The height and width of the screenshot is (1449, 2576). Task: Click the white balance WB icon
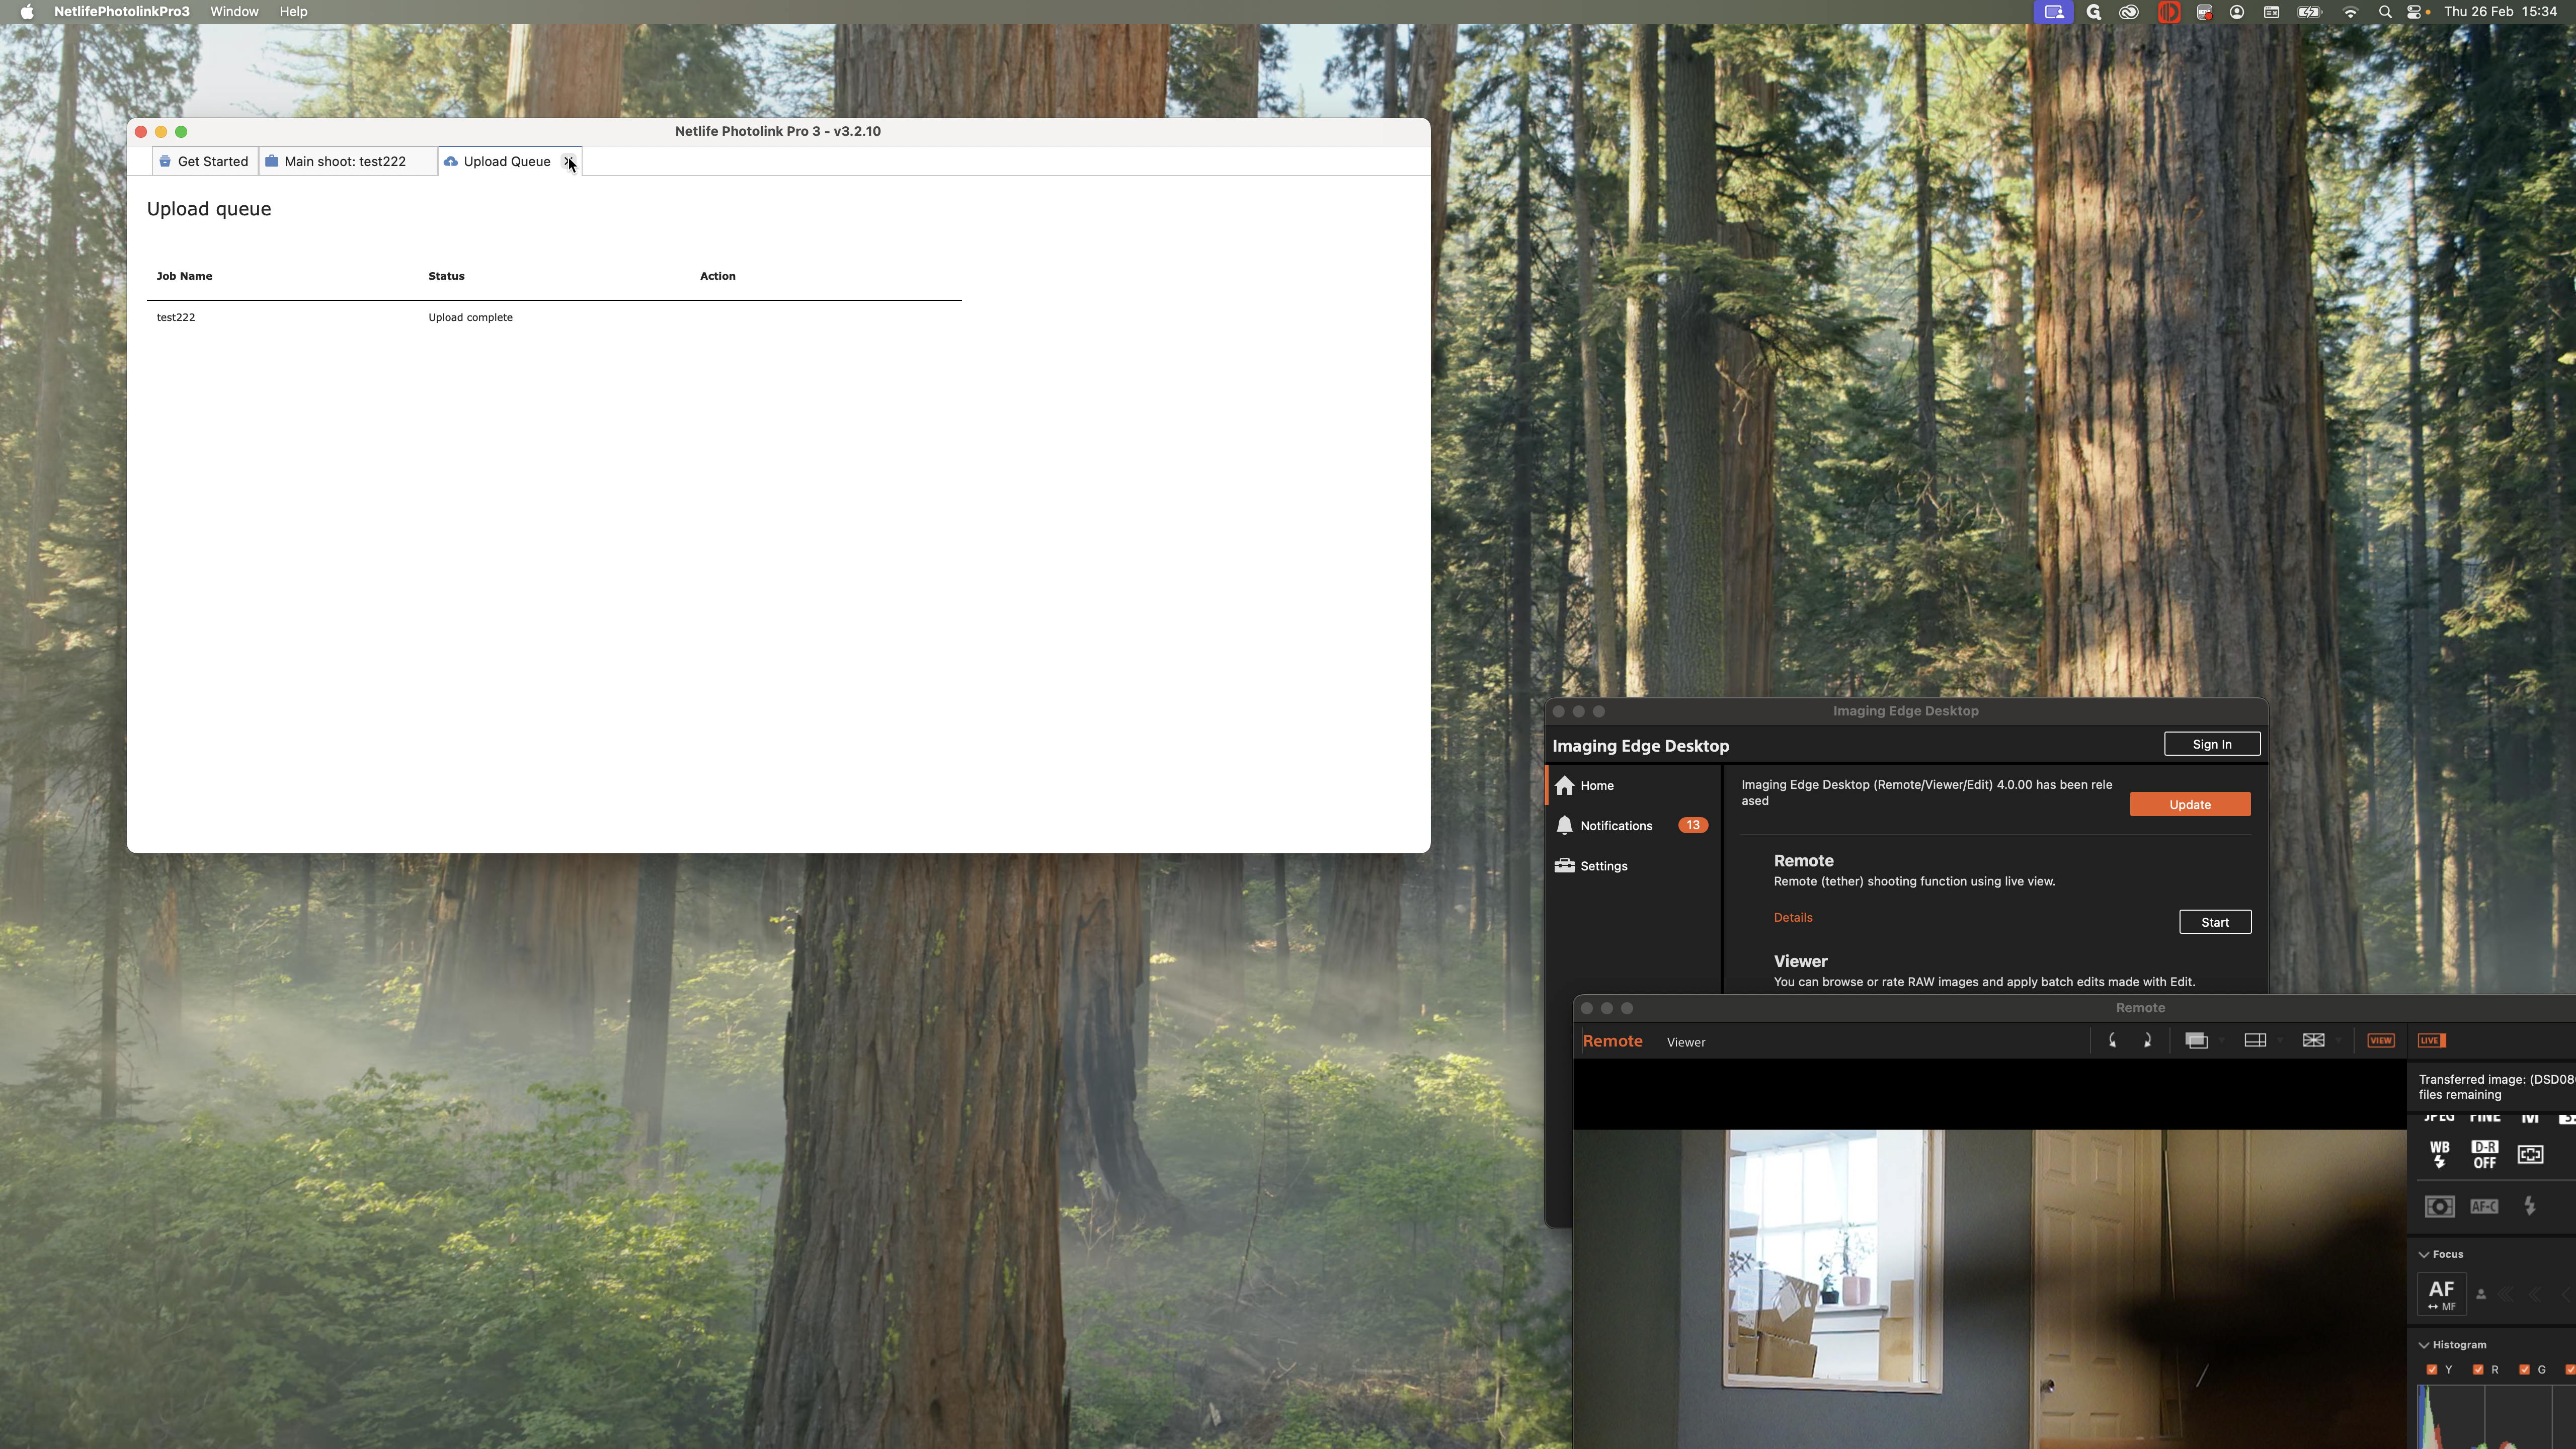point(2439,1154)
